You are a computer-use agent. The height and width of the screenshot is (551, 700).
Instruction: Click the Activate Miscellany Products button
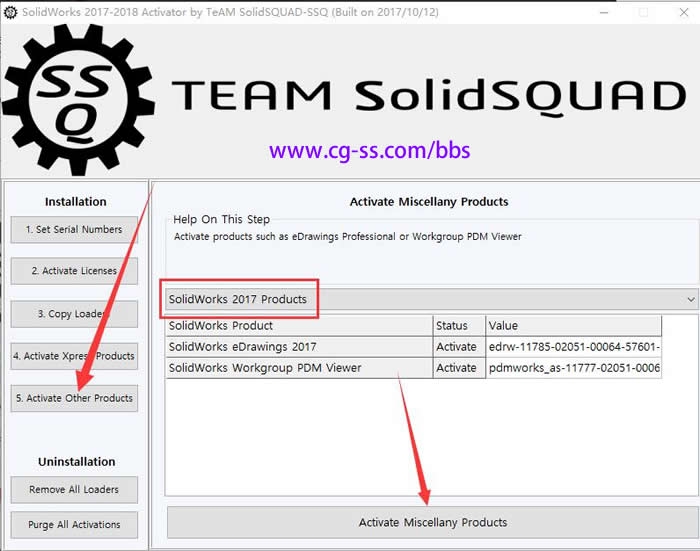tap(432, 522)
